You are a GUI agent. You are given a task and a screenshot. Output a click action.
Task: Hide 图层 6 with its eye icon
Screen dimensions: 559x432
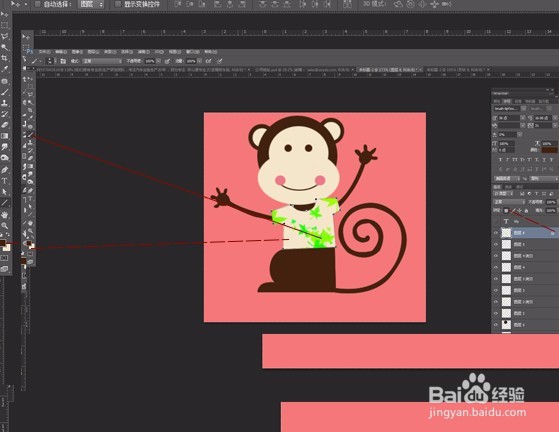496,233
